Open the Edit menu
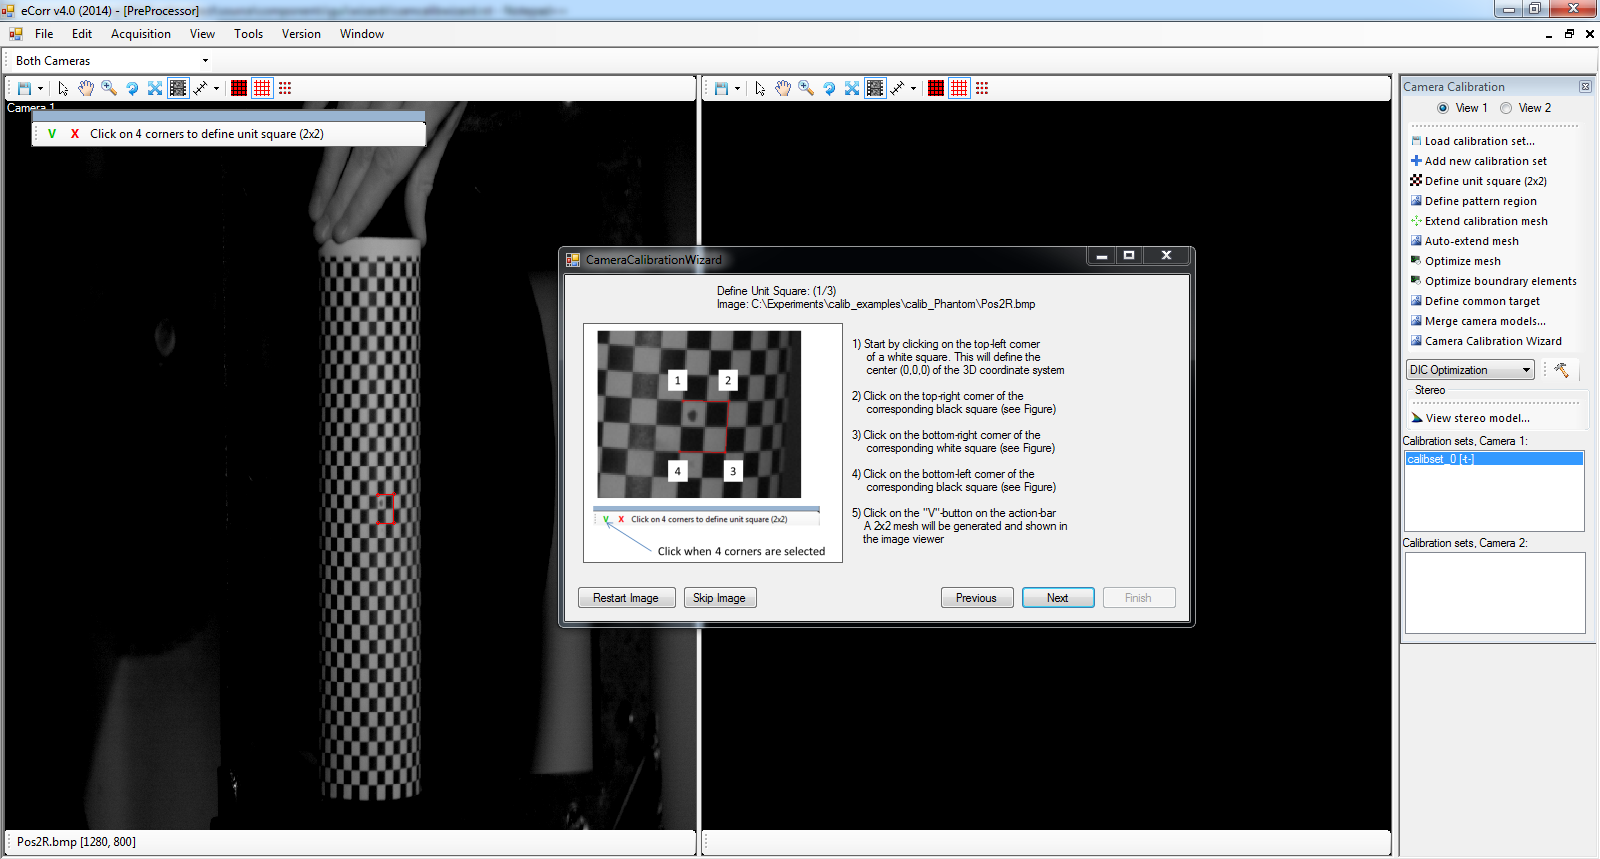1600x859 pixels. (82, 34)
